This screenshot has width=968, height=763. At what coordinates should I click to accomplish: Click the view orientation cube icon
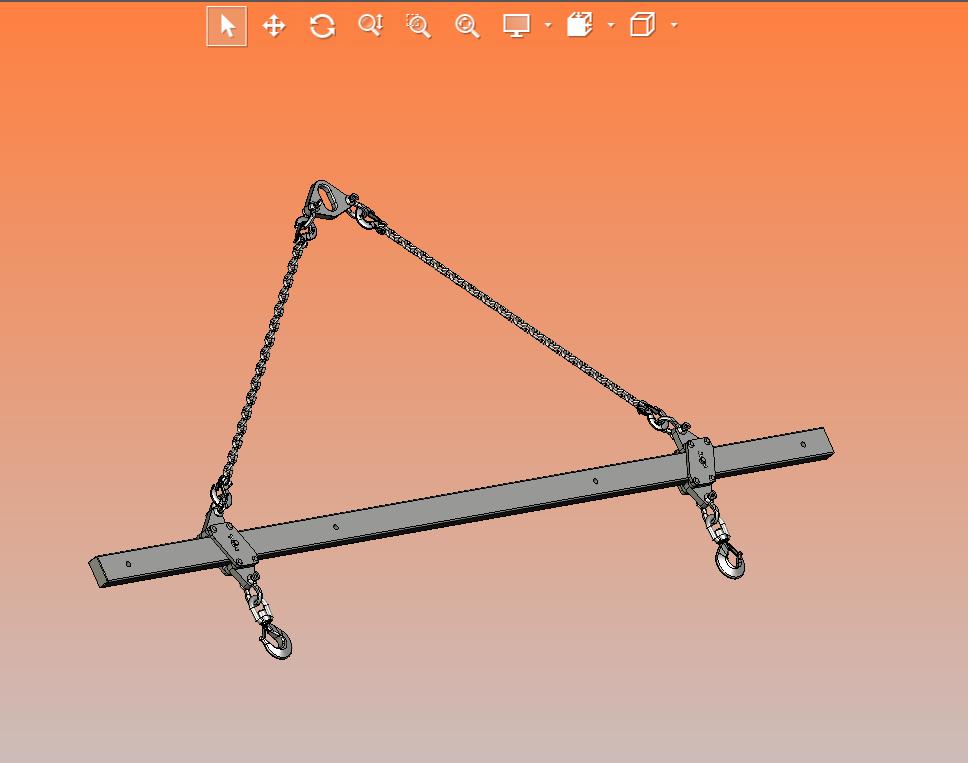click(x=642, y=25)
